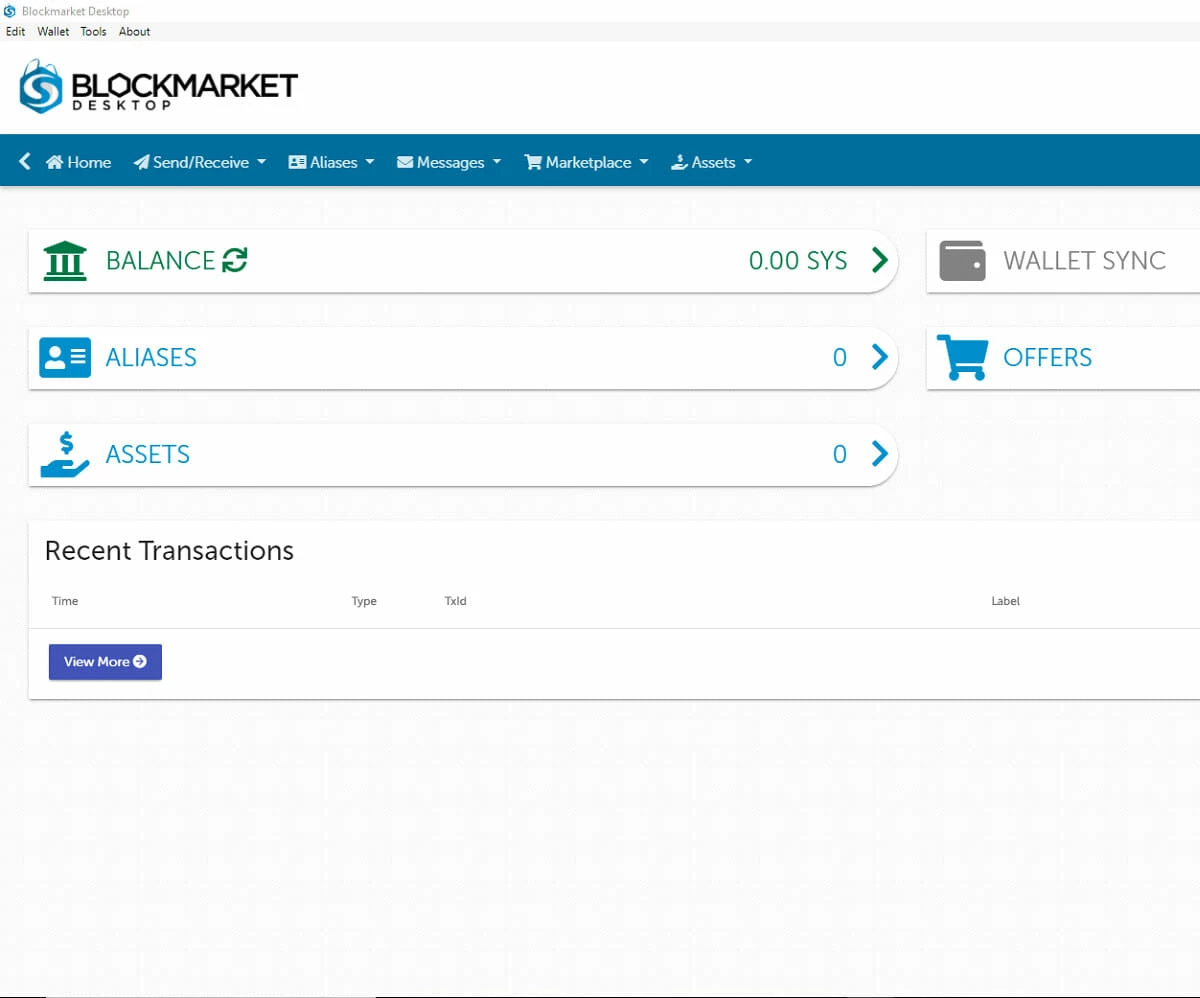Click the green bank building icon

pos(65,261)
